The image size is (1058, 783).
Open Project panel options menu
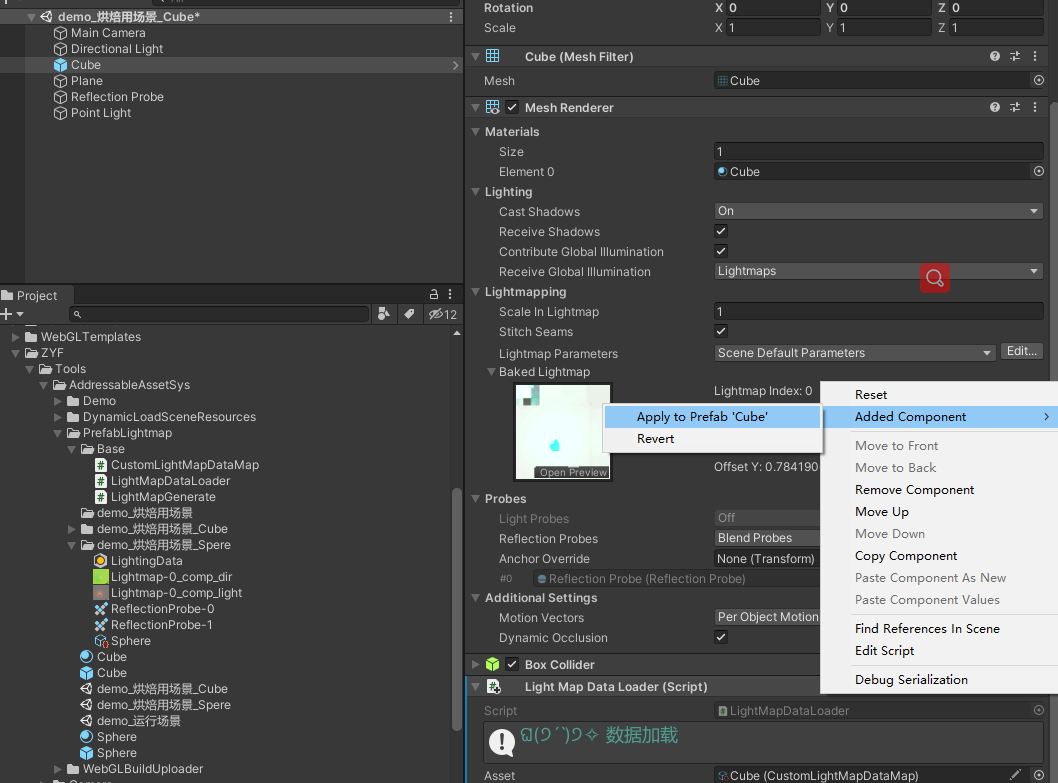pyautogui.click(x=451, y=295)
